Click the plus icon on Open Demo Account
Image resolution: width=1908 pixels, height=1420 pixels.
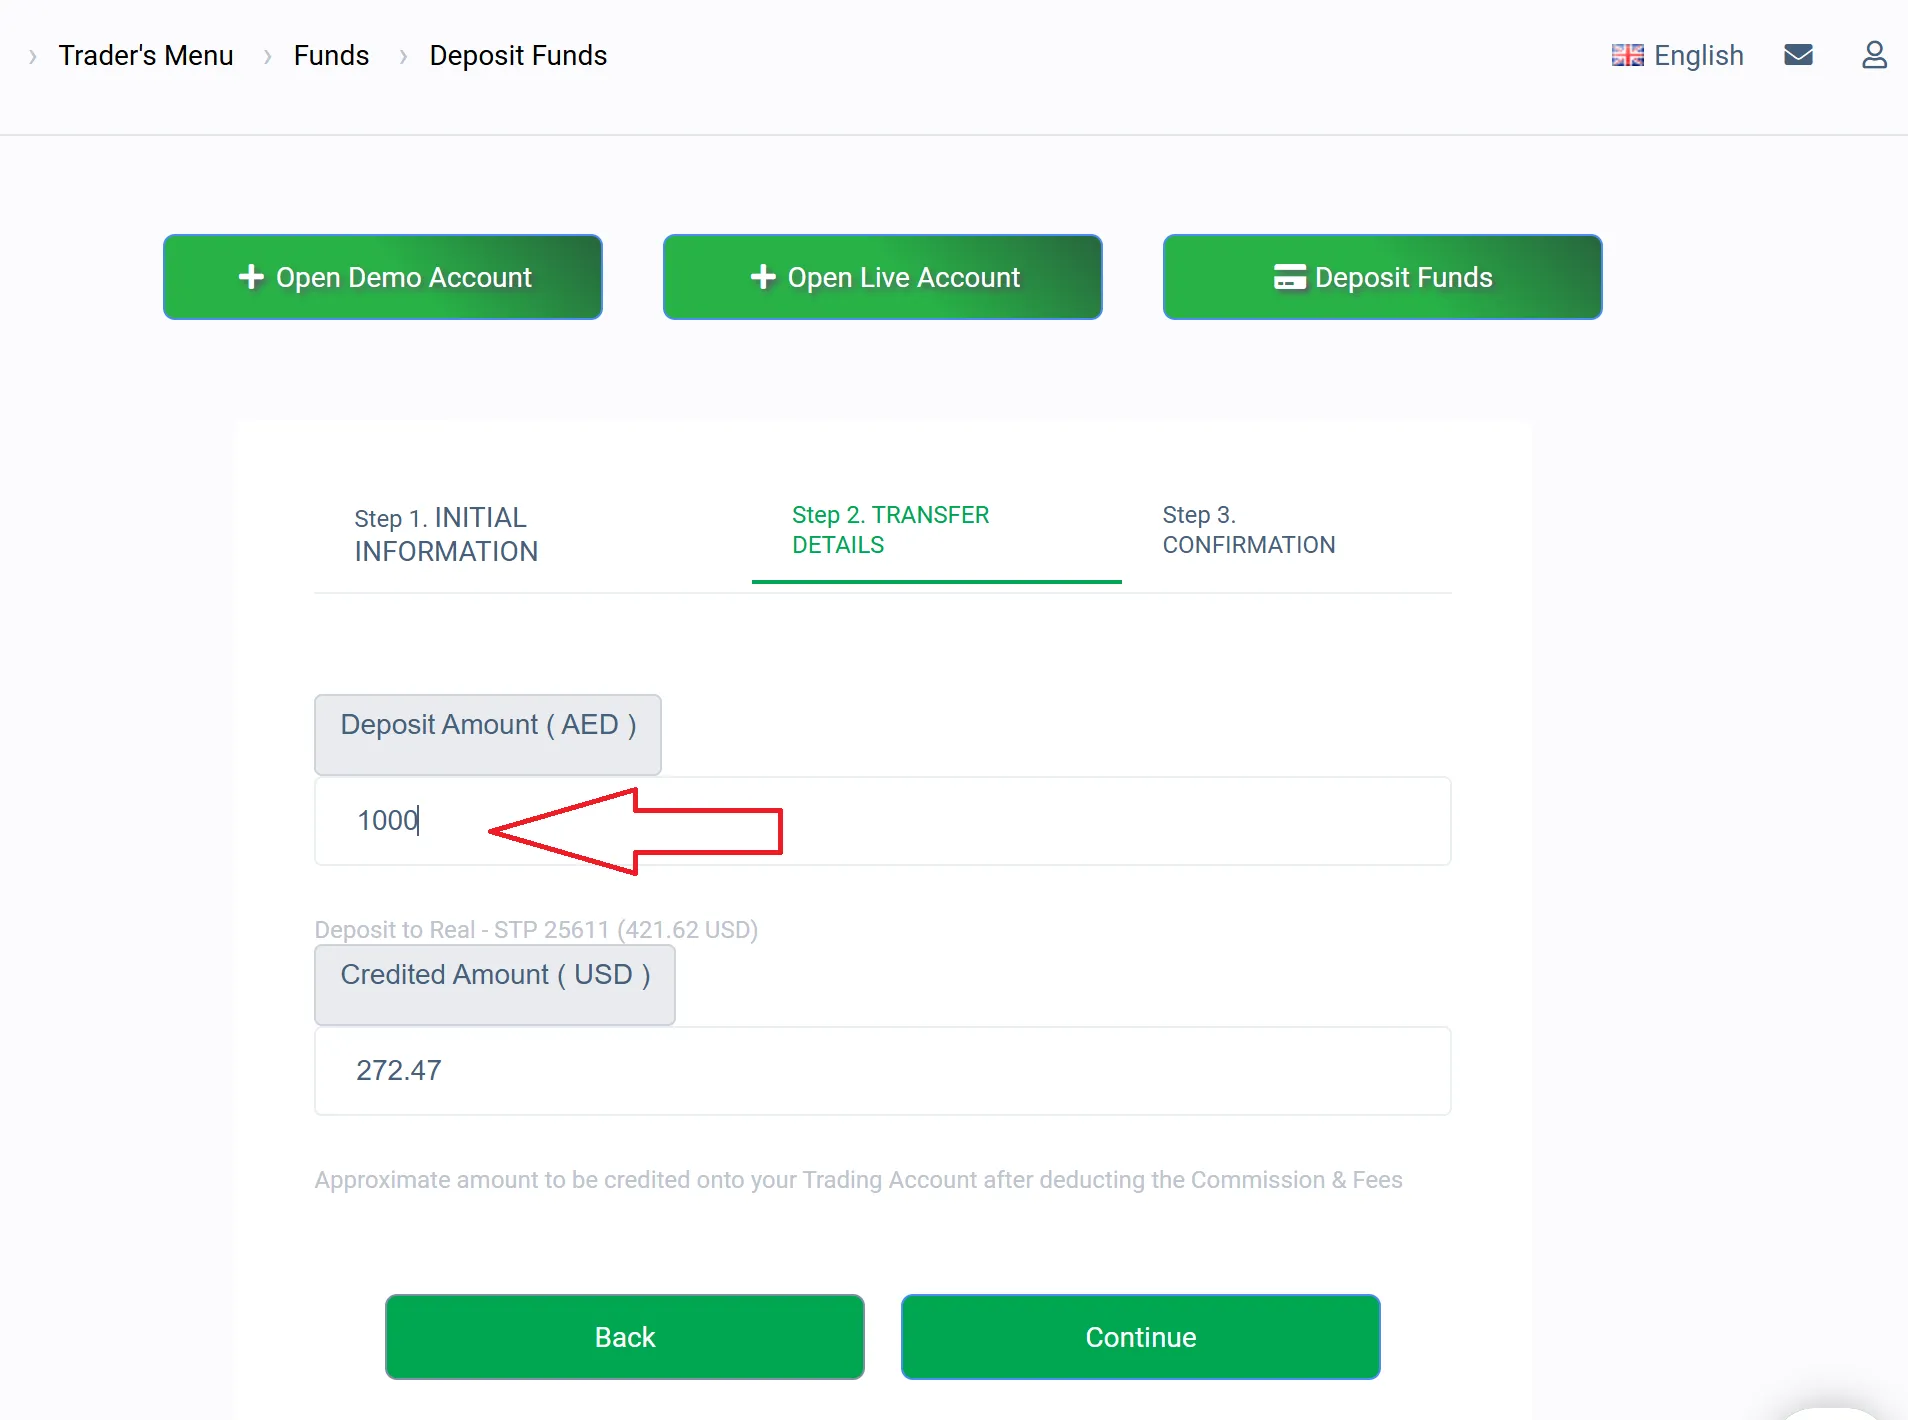point(251,277)
